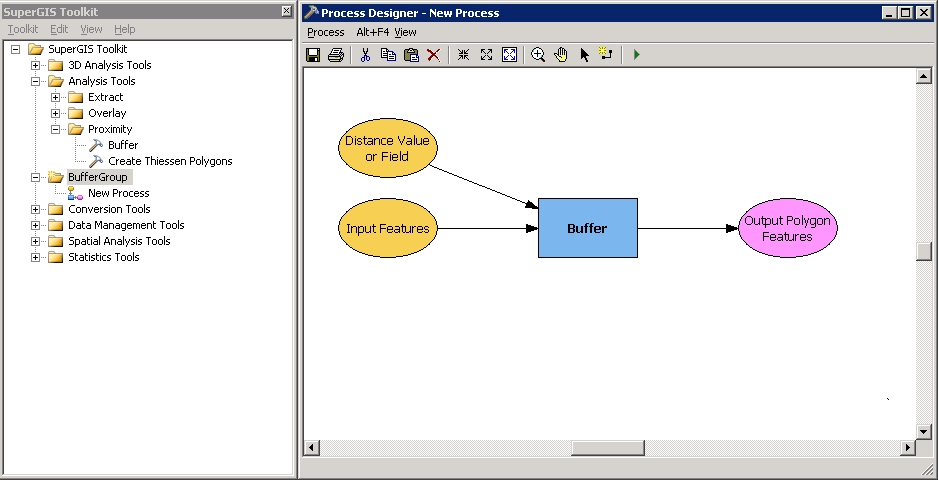Select the Zoom In magnifier tool

pos(538,55)
